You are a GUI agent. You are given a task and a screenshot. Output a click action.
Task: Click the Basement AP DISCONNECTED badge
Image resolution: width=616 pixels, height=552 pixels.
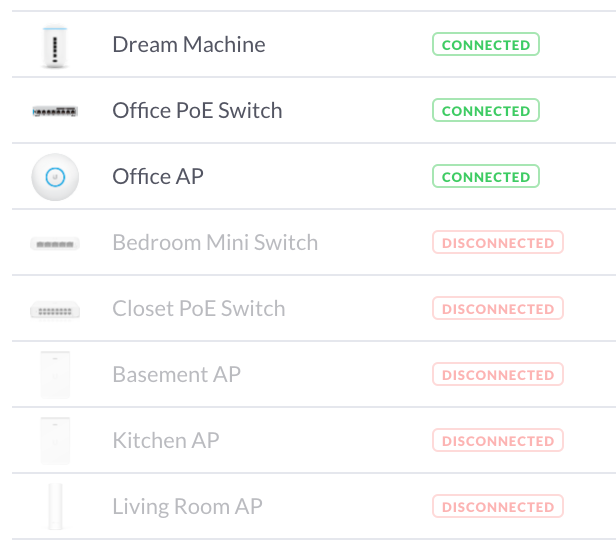pos(498,374)
